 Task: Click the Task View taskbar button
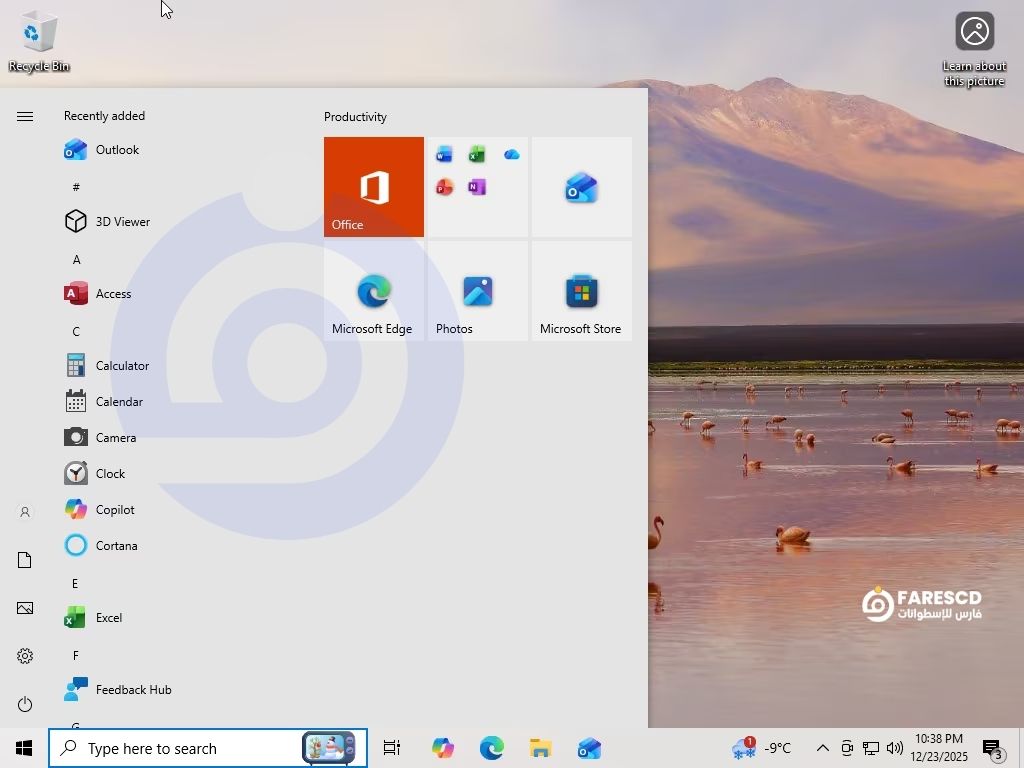pos(392,748)
